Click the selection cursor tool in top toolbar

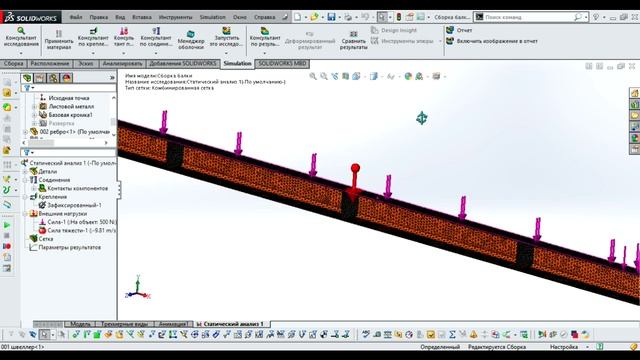click(x=382, y=17)
